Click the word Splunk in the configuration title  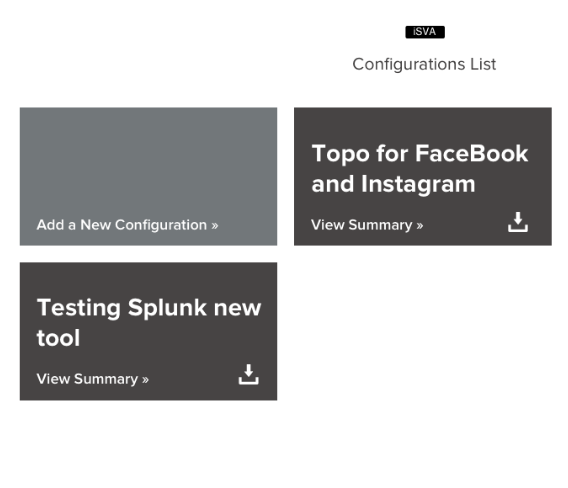[167, 308]
